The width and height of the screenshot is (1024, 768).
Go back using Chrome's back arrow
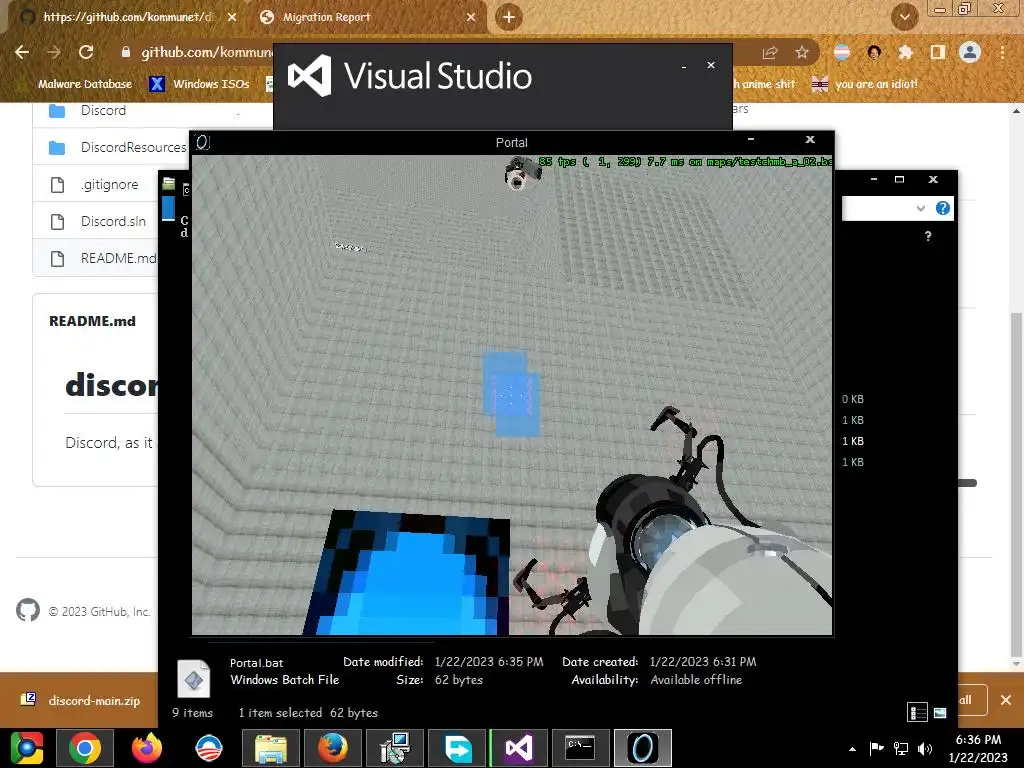[x=22, y=52]
